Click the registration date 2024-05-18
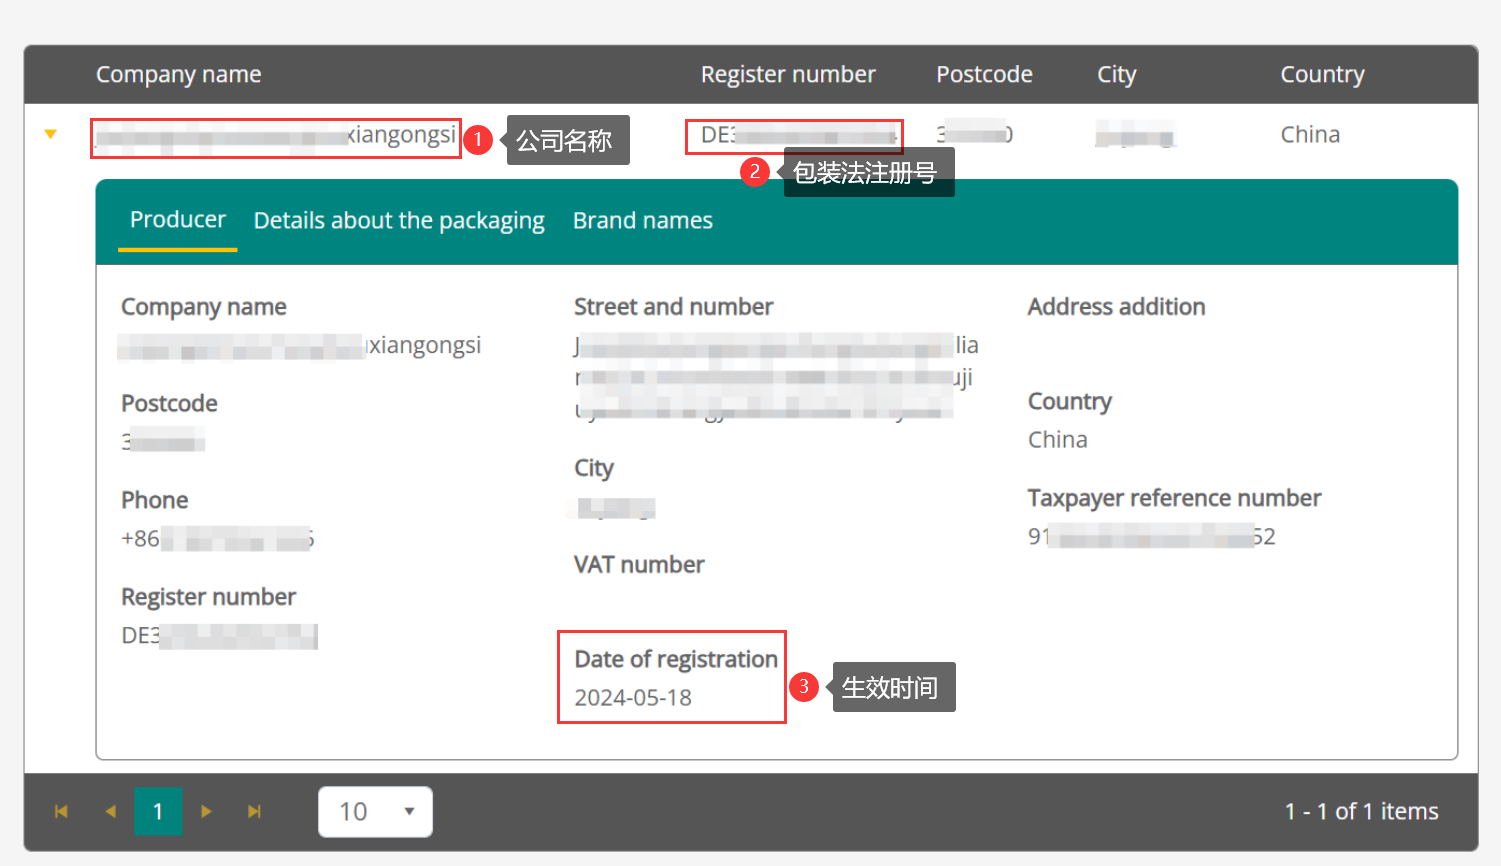1501x866 pixels. coord(633,698)
